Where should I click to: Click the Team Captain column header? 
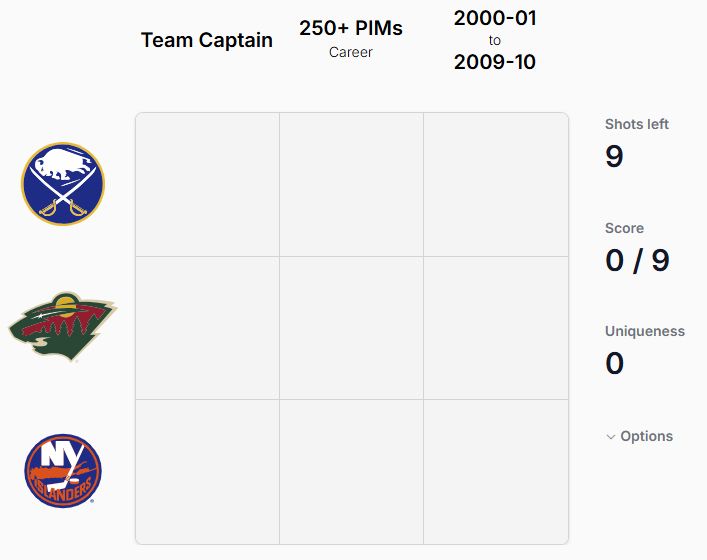pyautogui.click(x=207, y=40)
